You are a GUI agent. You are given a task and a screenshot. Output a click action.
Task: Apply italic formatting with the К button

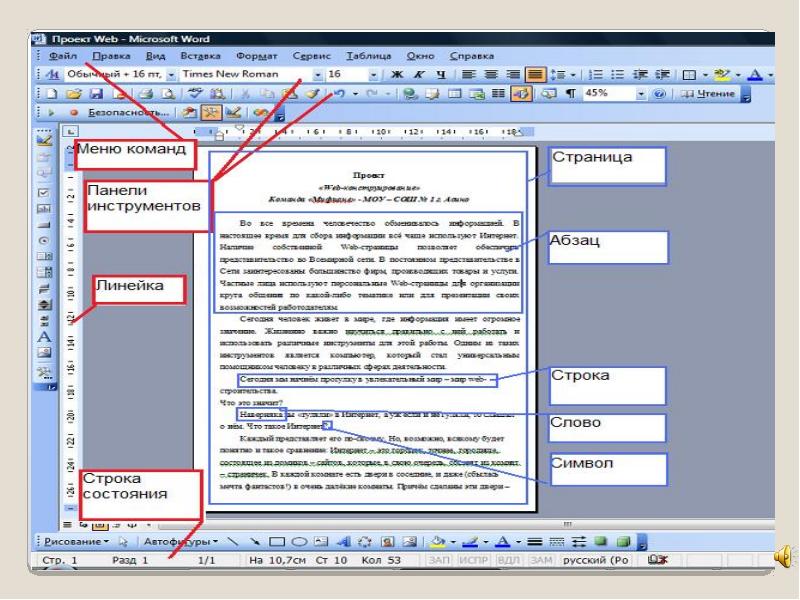[x=419, y=75]
